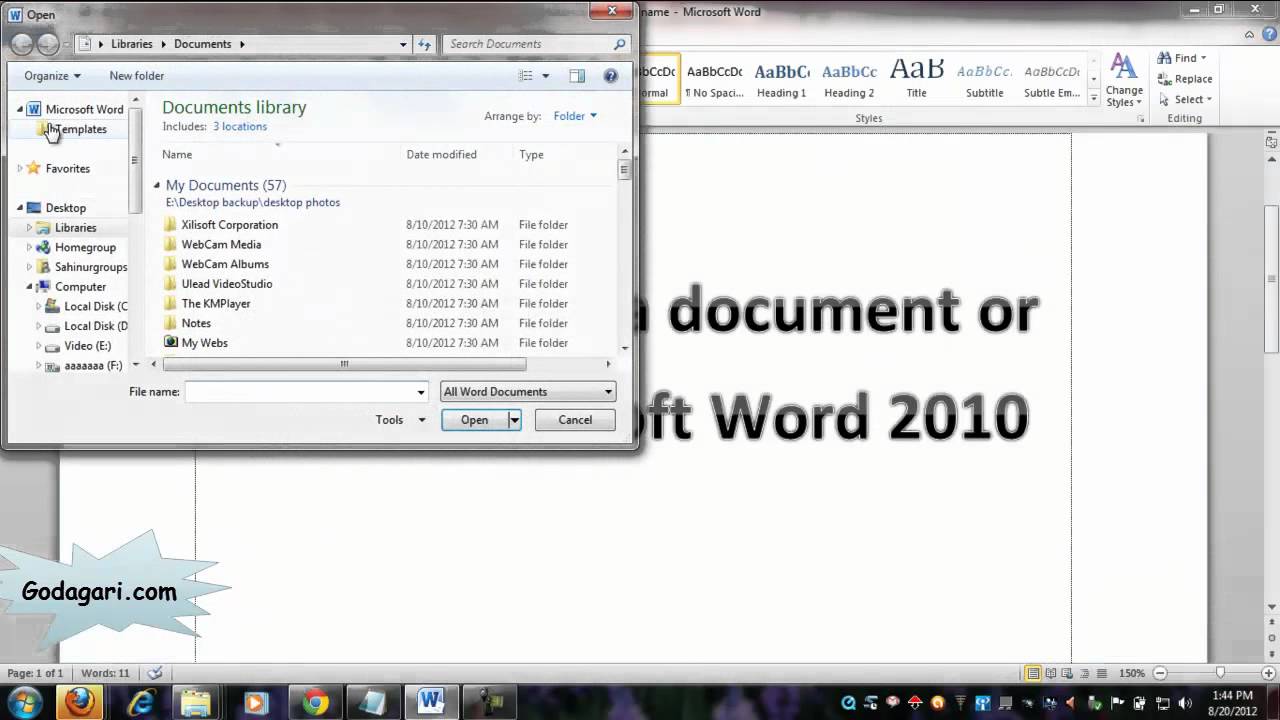Viewport: 1280px width, 720px height.
Task: Open Windows Media Player from the taskbar
Action: point(255,702)
